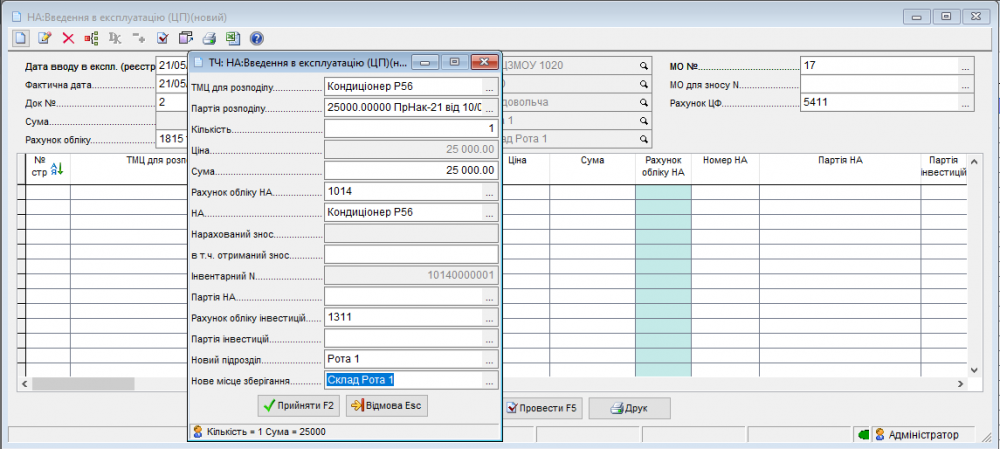Open lookup for ТМЦ для розподілу field
The height and width of the screenshot is (449, 1000).
(489, 87)
